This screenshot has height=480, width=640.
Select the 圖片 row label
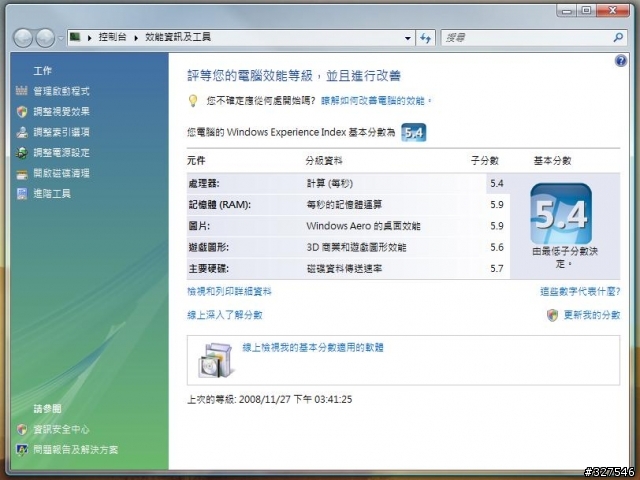click(x=199, y=226)
